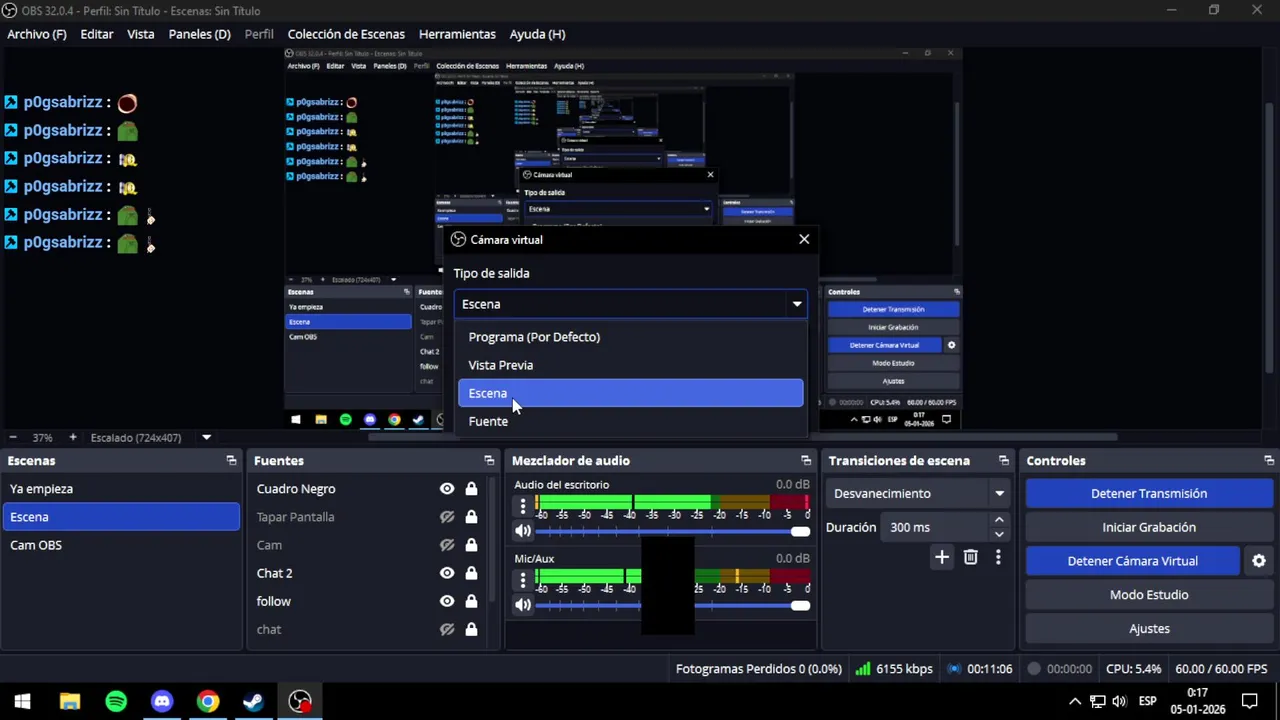Pop out the Fuentes dock
The height and width of the screenshot is (720, 1280).
pyautogui.click(x=489, y=461)
